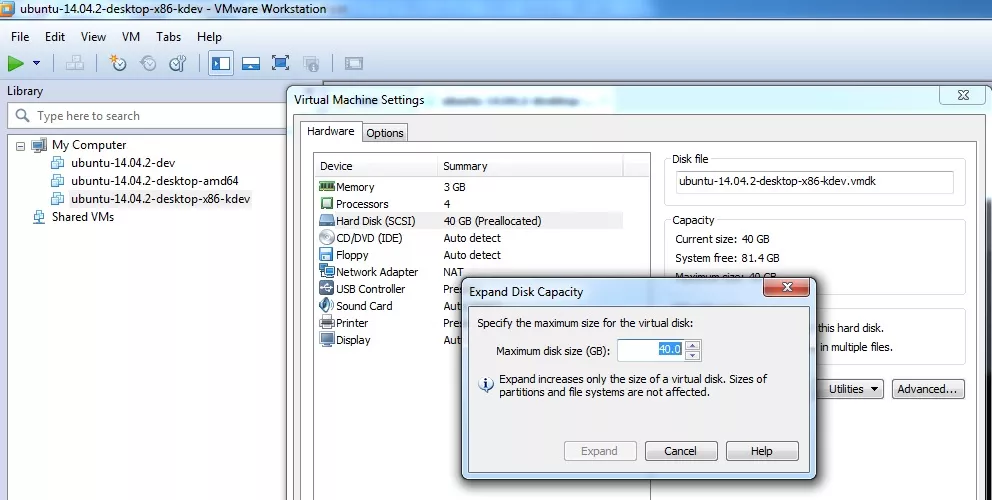The height and width of the screenshot is (500, 992).
Task: Click the Printer icon
Action: (326, 323)
